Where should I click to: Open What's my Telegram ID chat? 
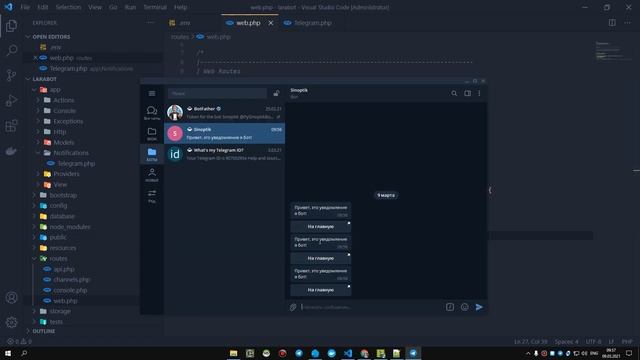coord(224,154)
